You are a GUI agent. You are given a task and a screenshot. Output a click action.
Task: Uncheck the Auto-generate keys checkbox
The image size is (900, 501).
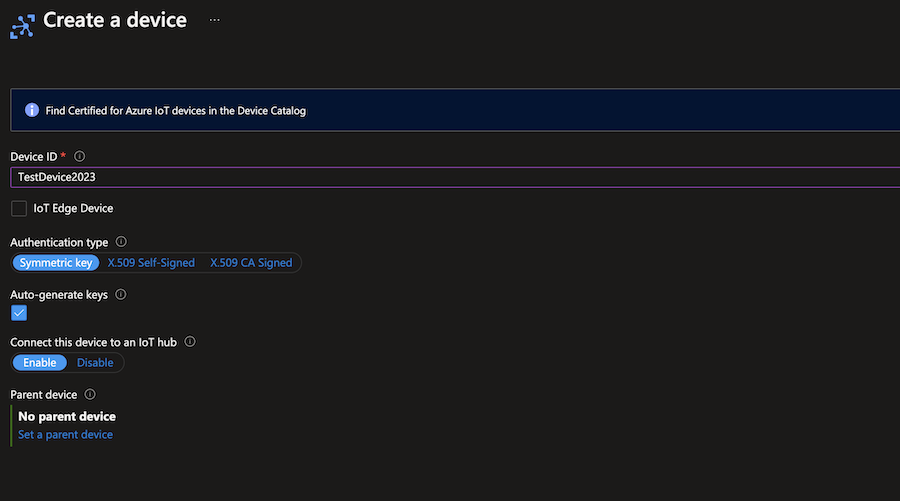tap(19, 313)
